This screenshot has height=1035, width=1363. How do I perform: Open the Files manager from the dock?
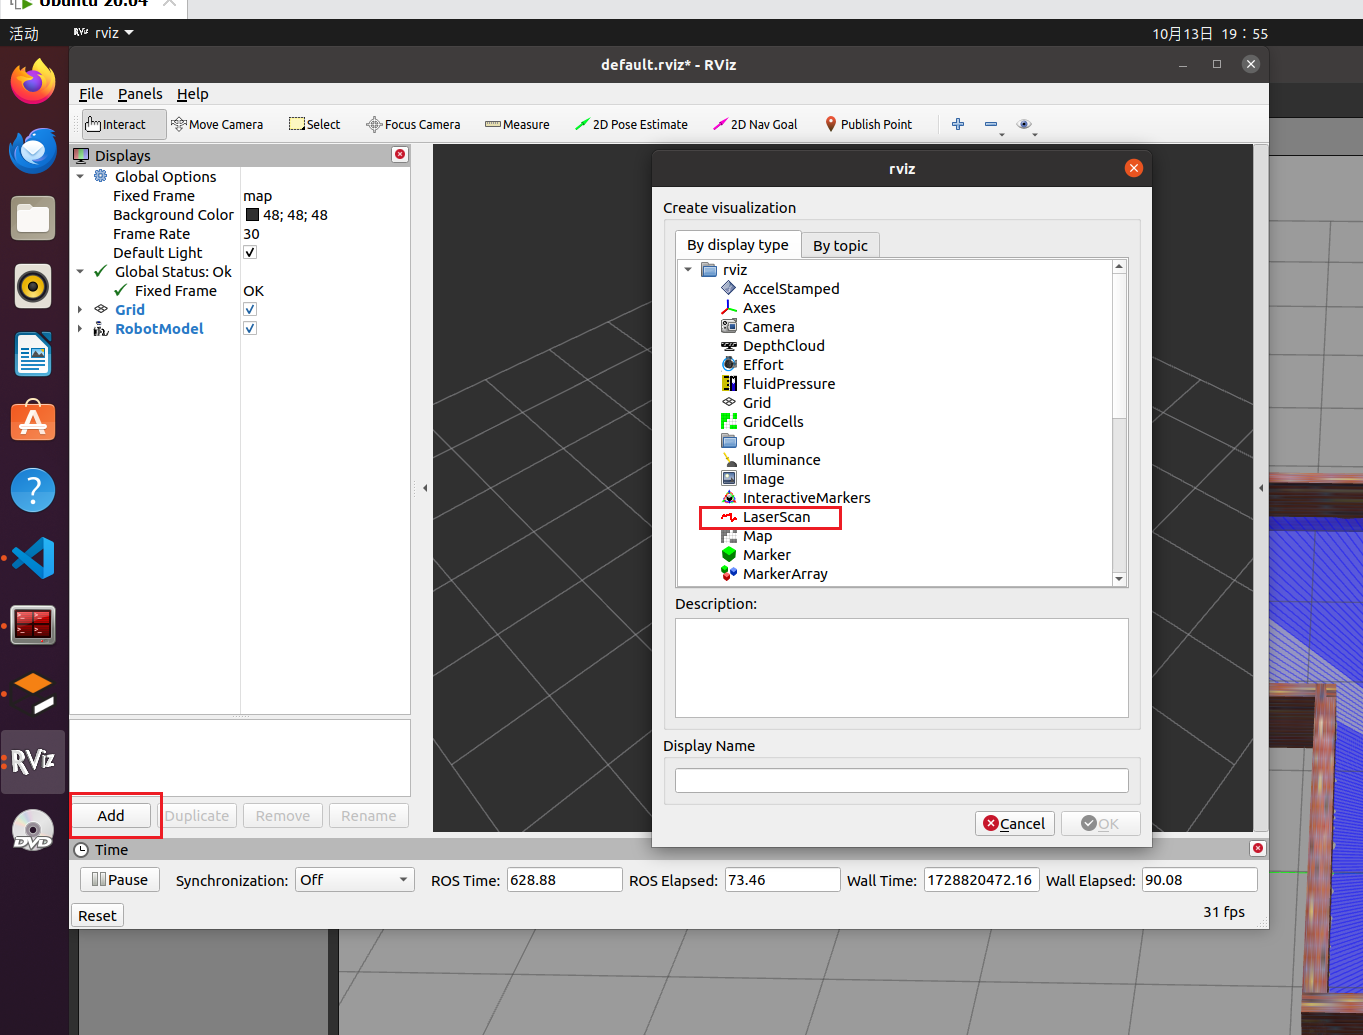(x=33, y=218)
